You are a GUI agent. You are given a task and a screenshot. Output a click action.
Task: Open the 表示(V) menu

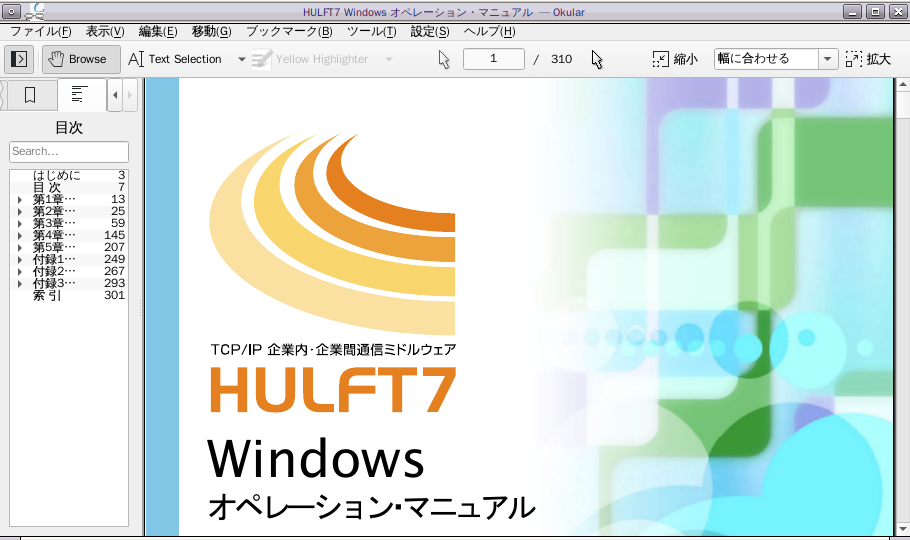coord(105,31)
